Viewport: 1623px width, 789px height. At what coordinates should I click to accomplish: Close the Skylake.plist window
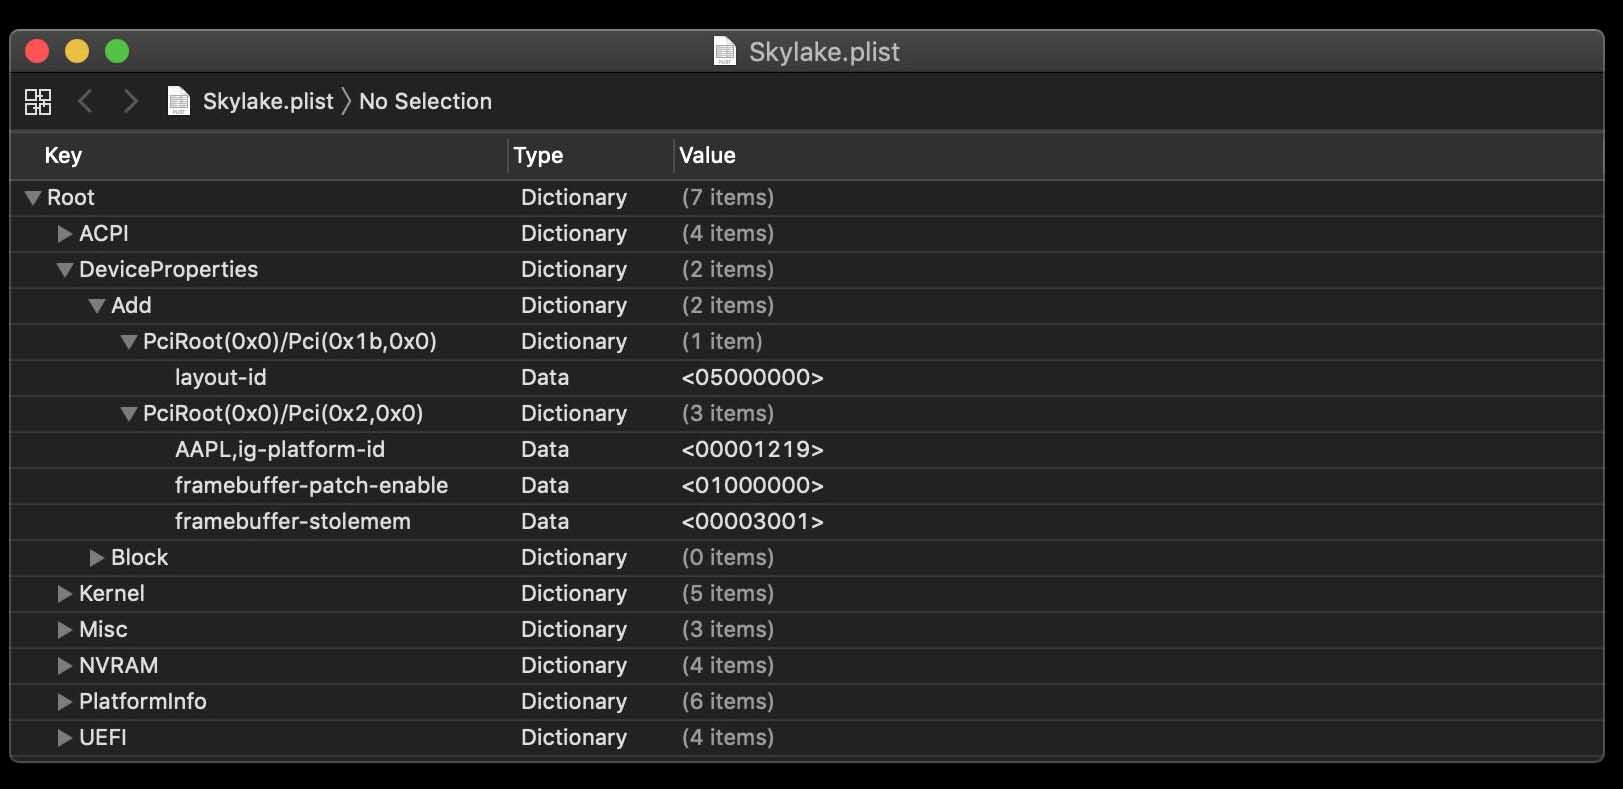click(37, 51)
